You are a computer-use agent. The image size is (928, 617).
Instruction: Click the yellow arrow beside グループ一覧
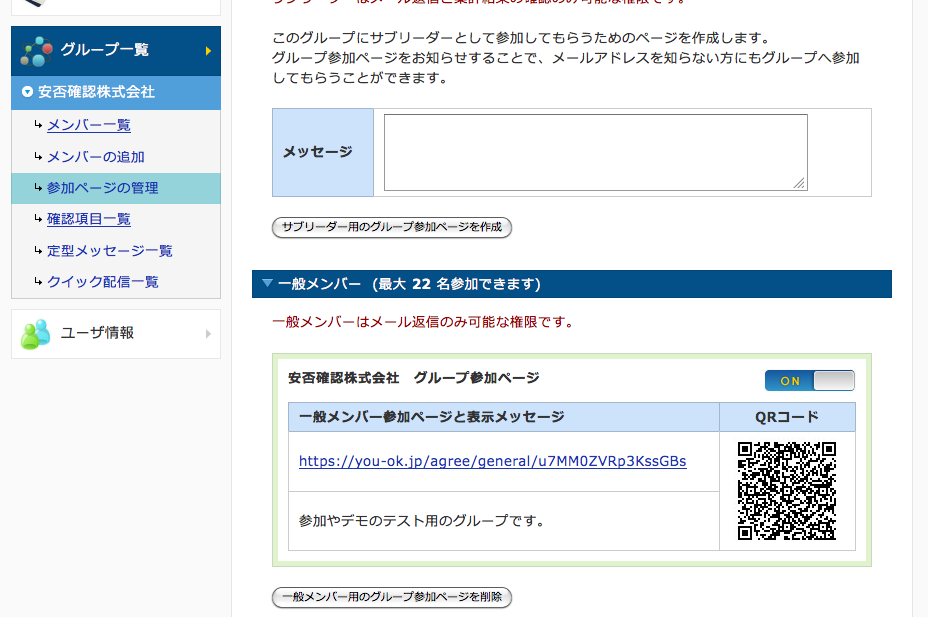(x=208, y=51)
